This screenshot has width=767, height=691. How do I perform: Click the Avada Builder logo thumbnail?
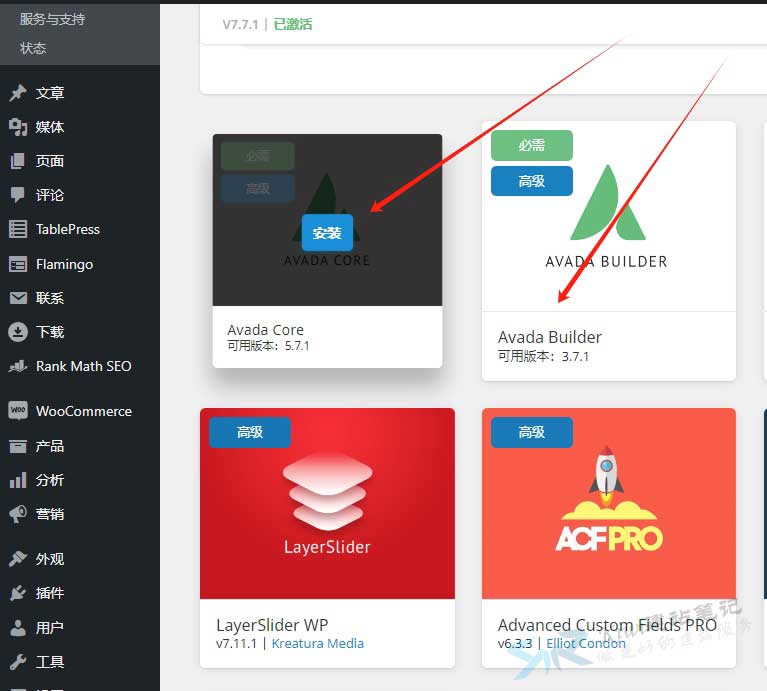coord(609,216)
